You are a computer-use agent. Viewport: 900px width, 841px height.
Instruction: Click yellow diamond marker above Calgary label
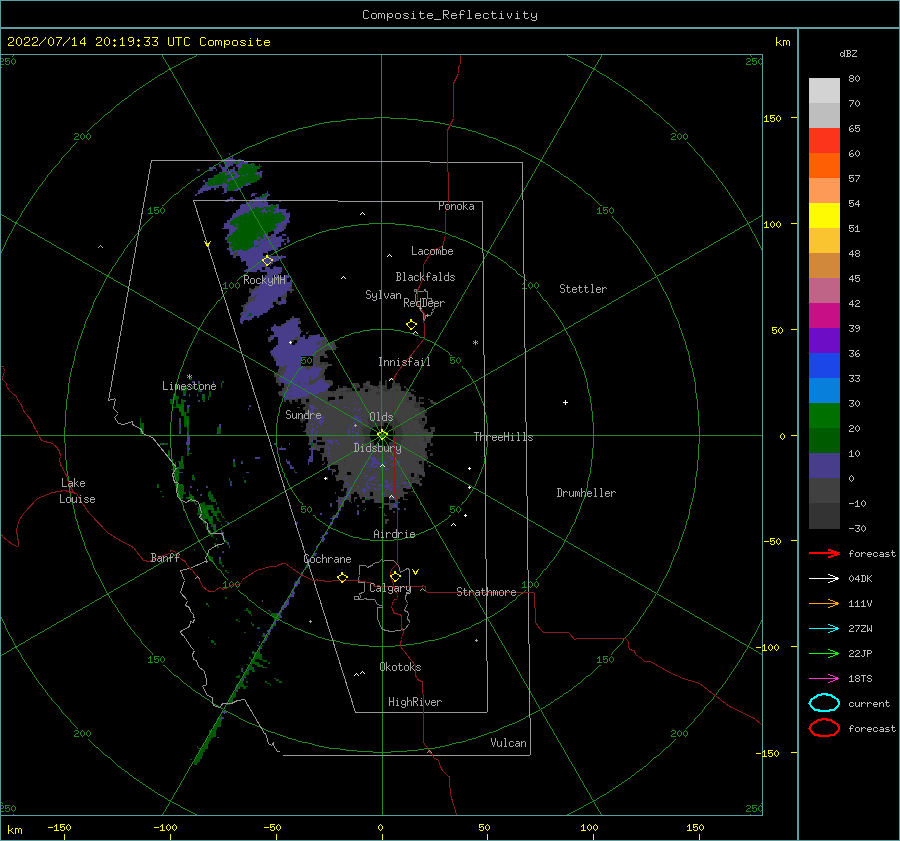point(395,576)
